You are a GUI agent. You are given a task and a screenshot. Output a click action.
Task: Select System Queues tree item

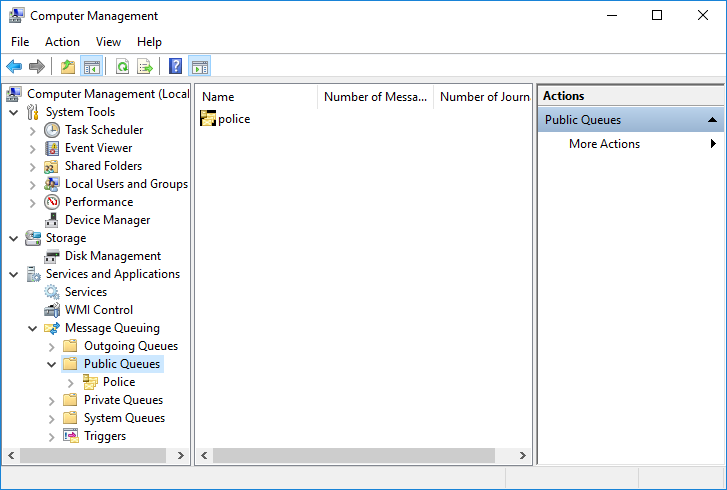pyautogui.click(x=124, y=418)
